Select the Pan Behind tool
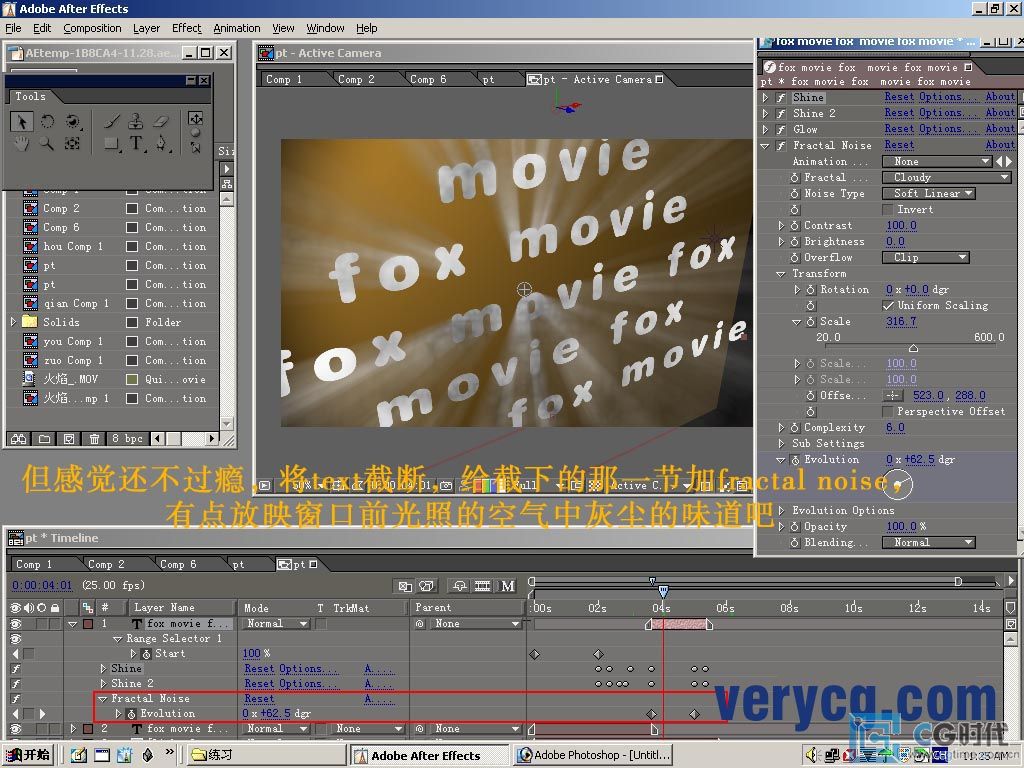1024x768 pixels. [x=72, y=143]
